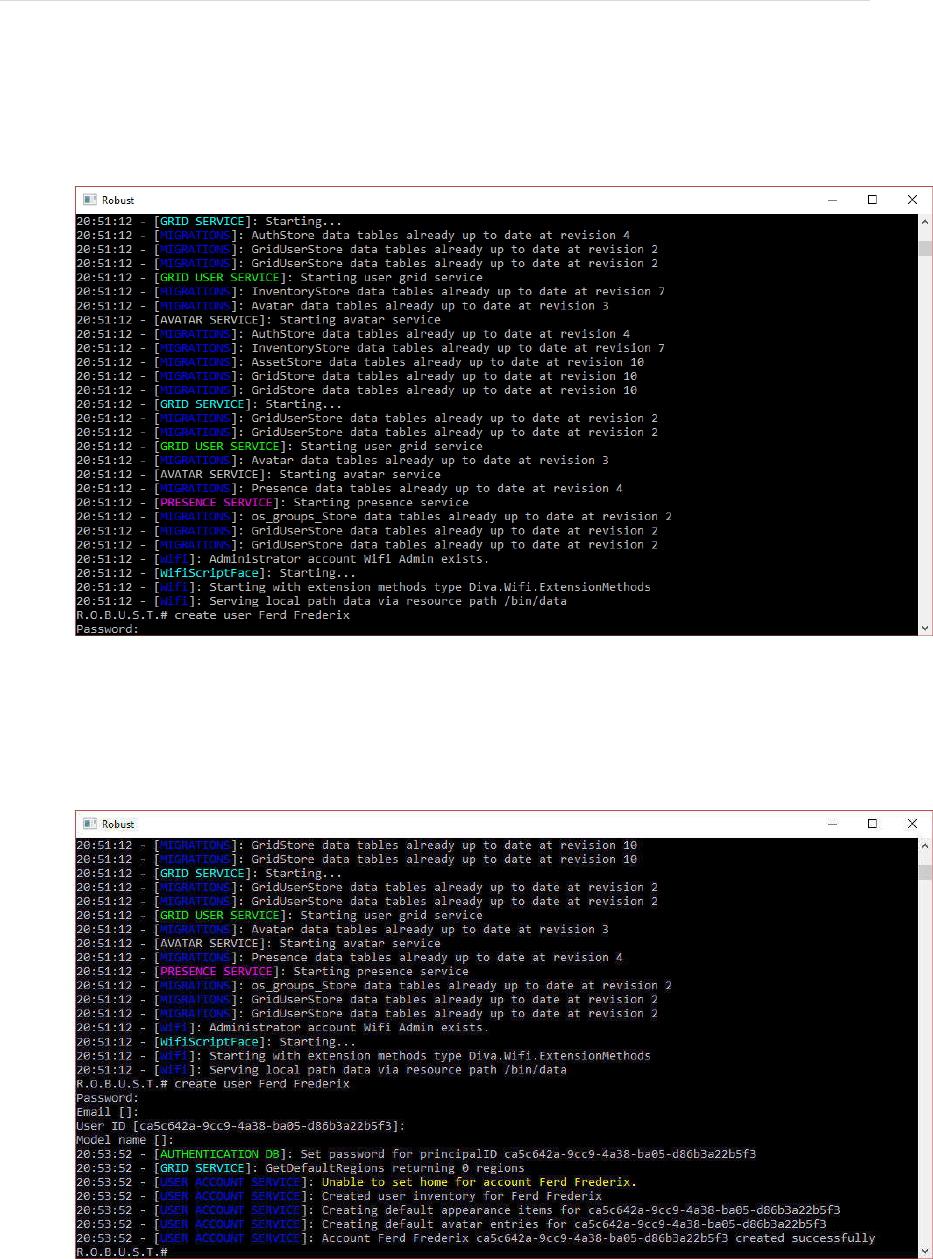Screen dimensions: 933x1259
Task: Click 'Starting presence service' line in upper window
Action: [x=272, y=502]
